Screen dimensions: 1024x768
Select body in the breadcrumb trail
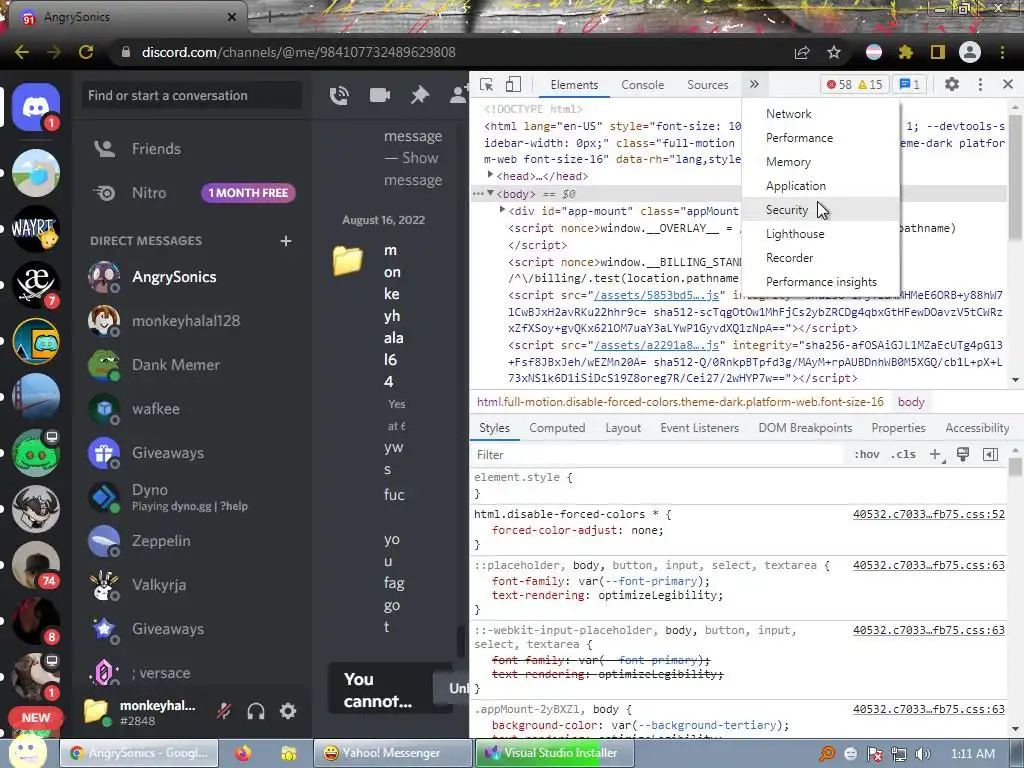(x=911, y=402)
